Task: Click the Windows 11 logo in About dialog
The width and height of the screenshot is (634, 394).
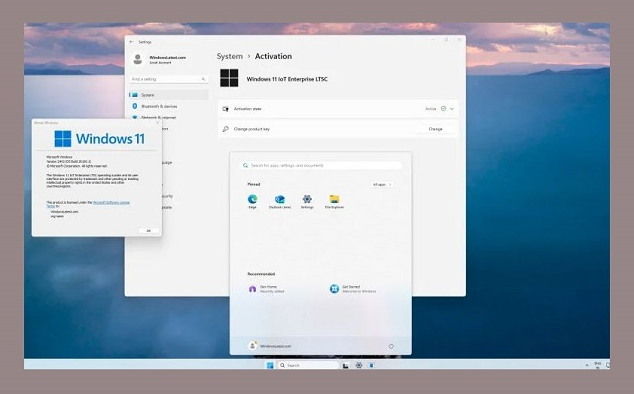Action: (x=99, y=139)
